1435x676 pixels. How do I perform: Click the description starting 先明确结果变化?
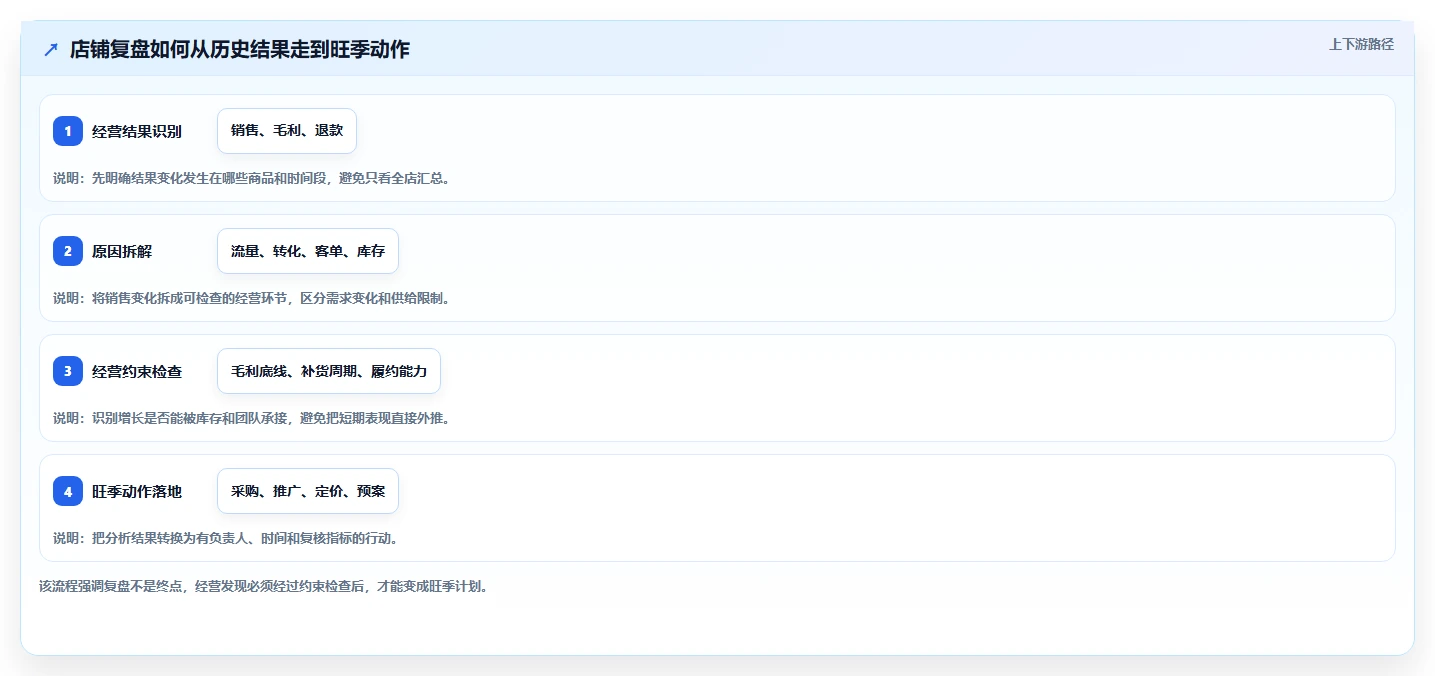point(252,178)
